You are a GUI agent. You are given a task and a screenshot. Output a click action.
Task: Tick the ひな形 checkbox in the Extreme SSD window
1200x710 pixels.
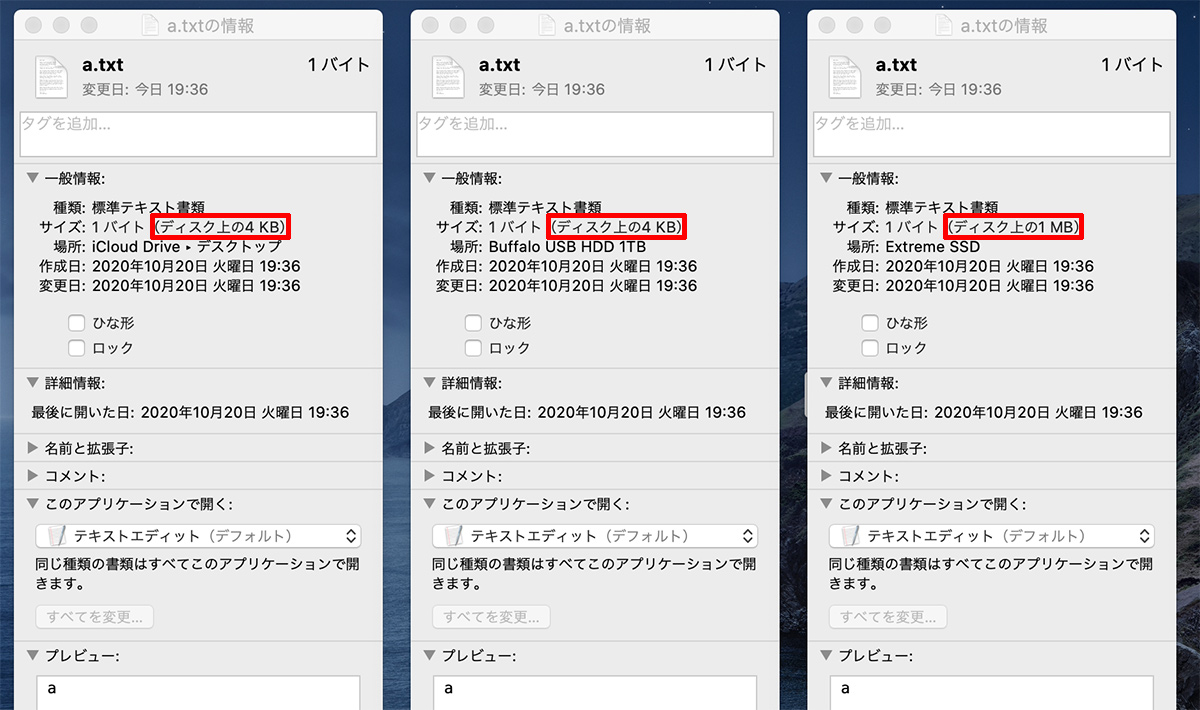click(x=869, y=323)
